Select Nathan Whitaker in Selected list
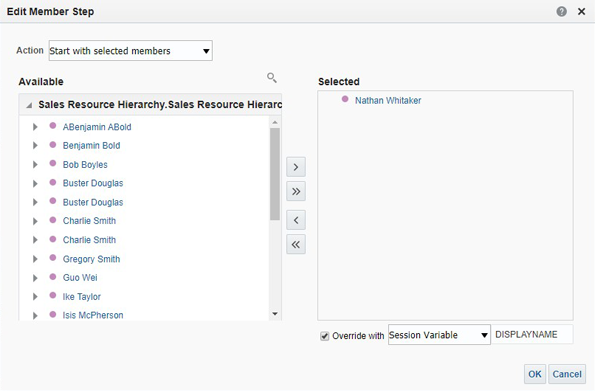Screen dimensions: 595x391 point(388,101)
